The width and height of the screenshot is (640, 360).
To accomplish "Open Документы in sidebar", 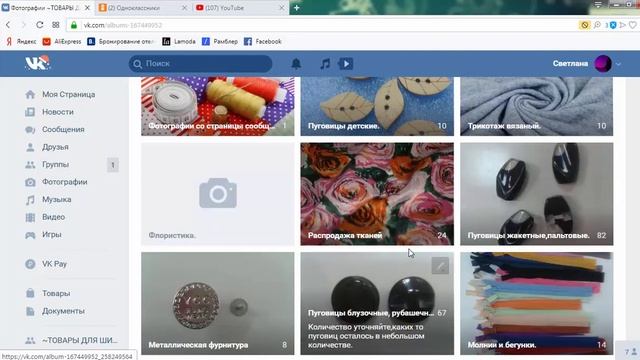I will [x=63, y=311].
